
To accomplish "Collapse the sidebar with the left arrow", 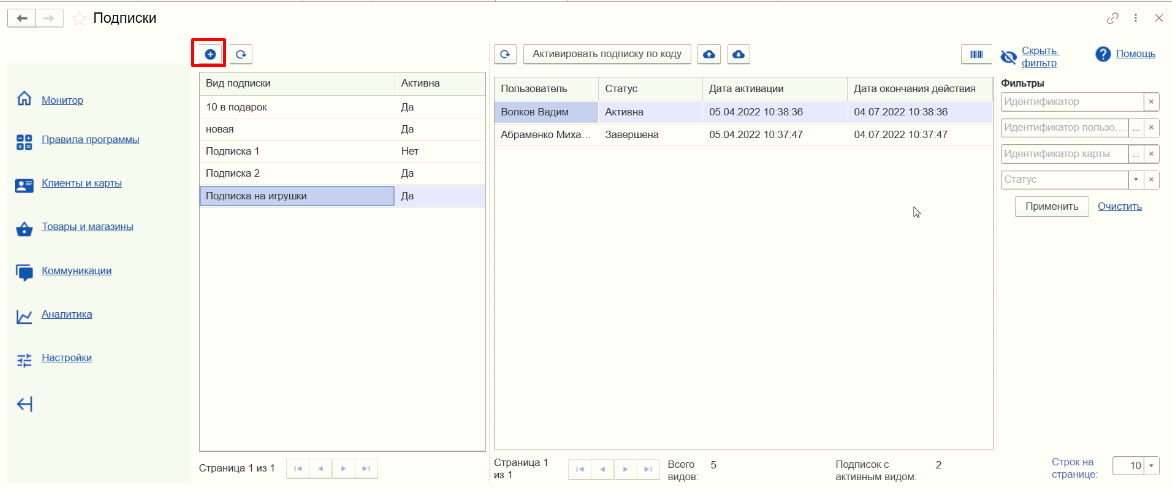I will pyautogui.click(x=25, y=404).
